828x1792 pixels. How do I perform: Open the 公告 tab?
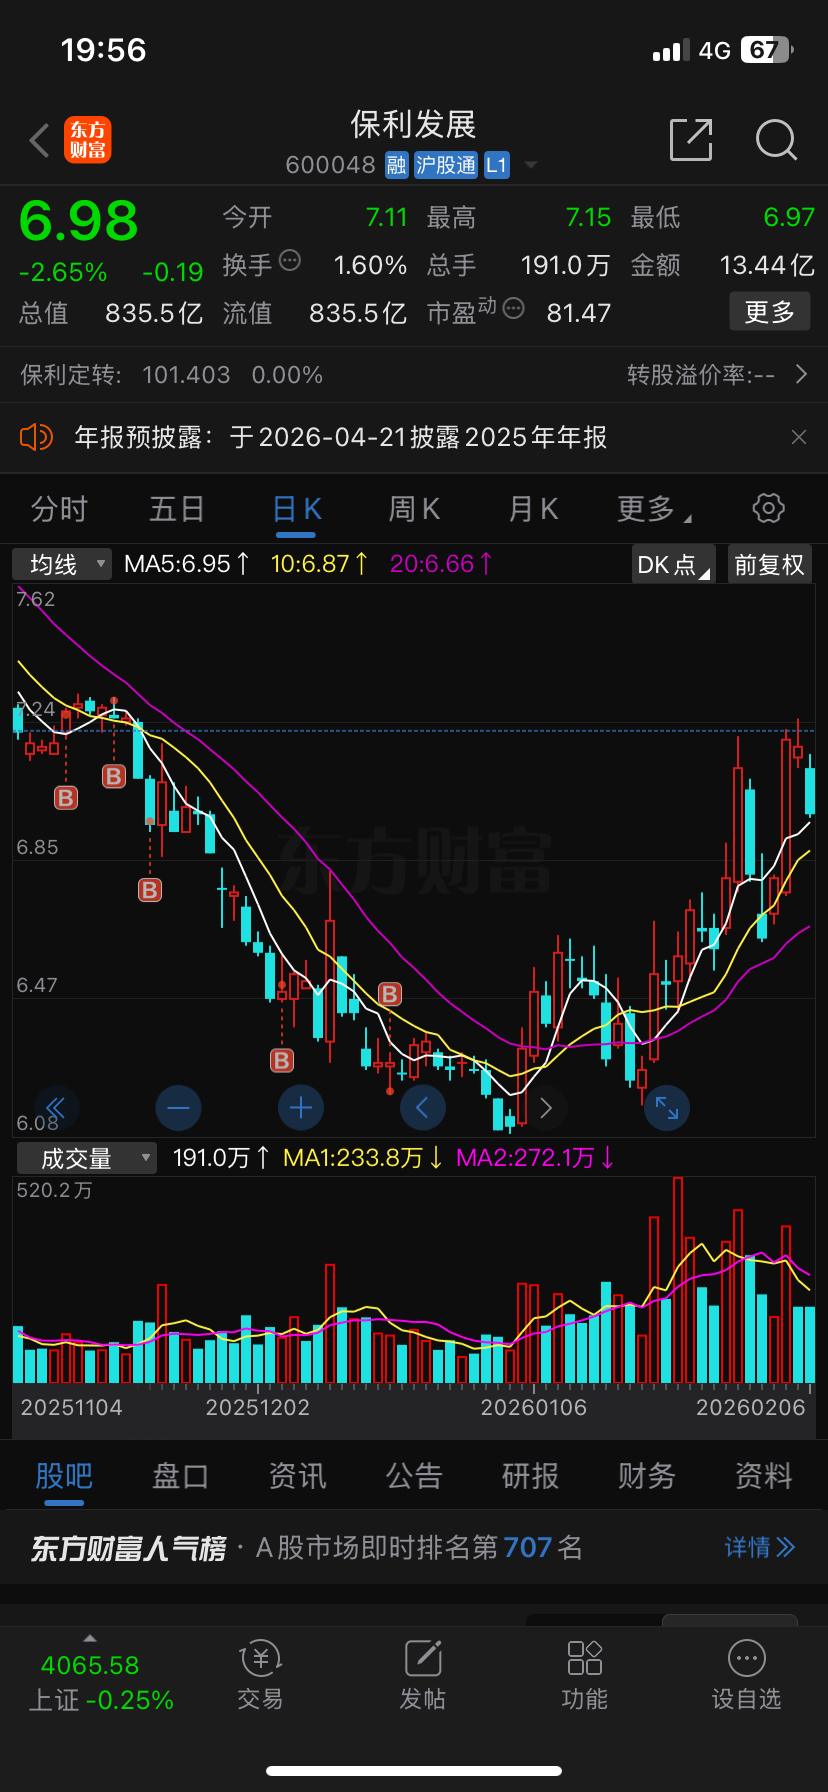pyautogui.click(x=414, y=1476)
